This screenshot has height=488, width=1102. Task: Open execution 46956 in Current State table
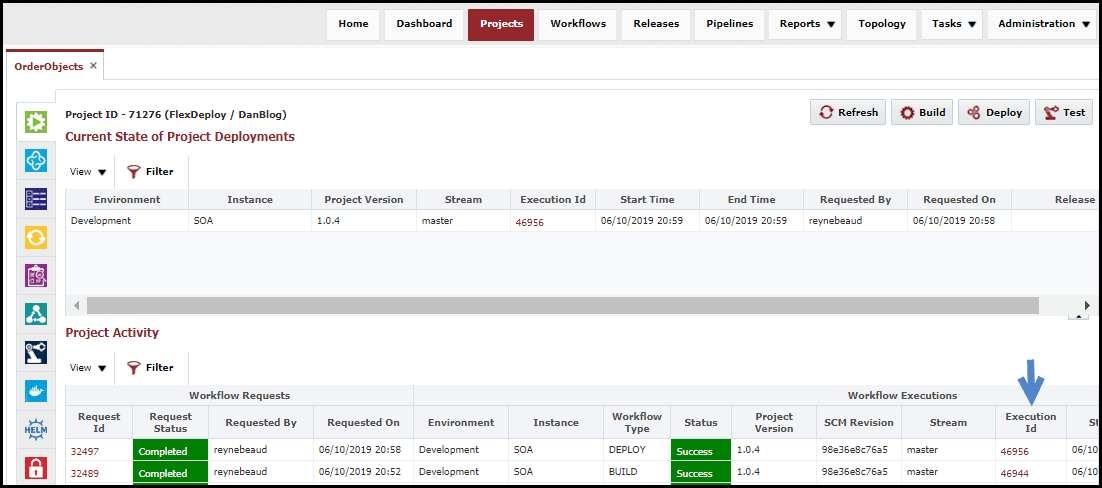530,221
